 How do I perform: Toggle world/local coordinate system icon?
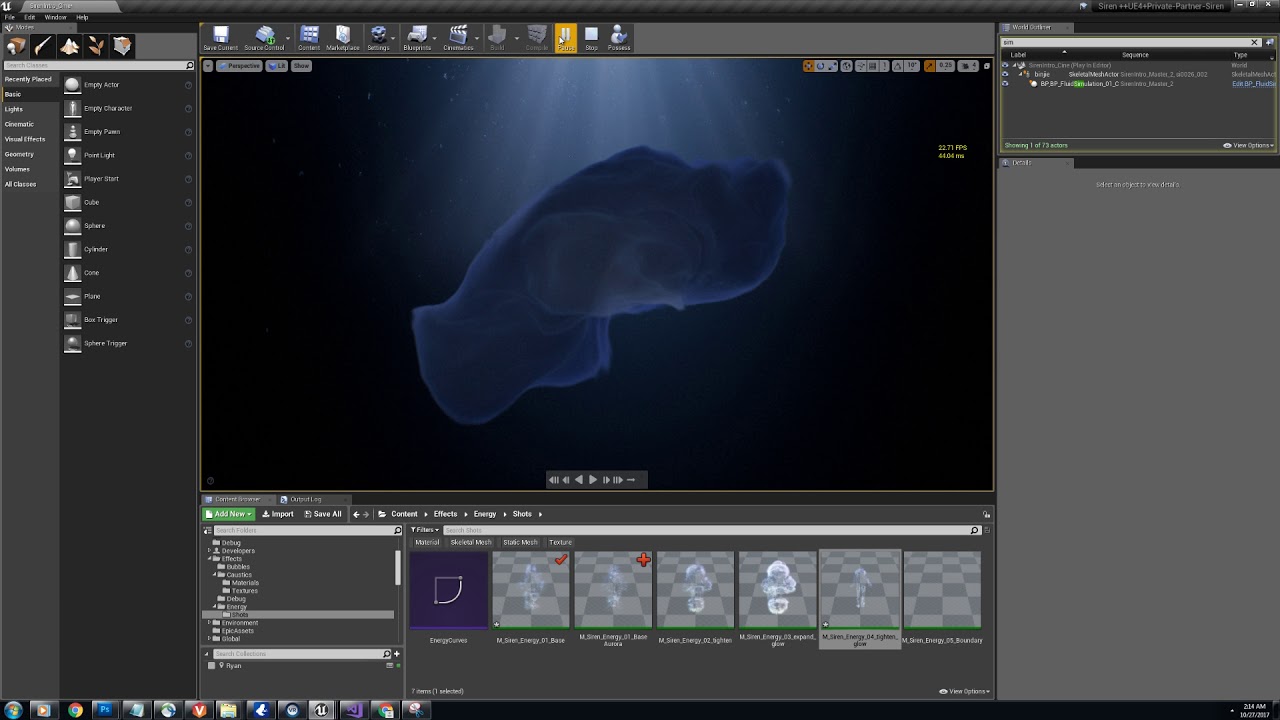pos(847,66)
